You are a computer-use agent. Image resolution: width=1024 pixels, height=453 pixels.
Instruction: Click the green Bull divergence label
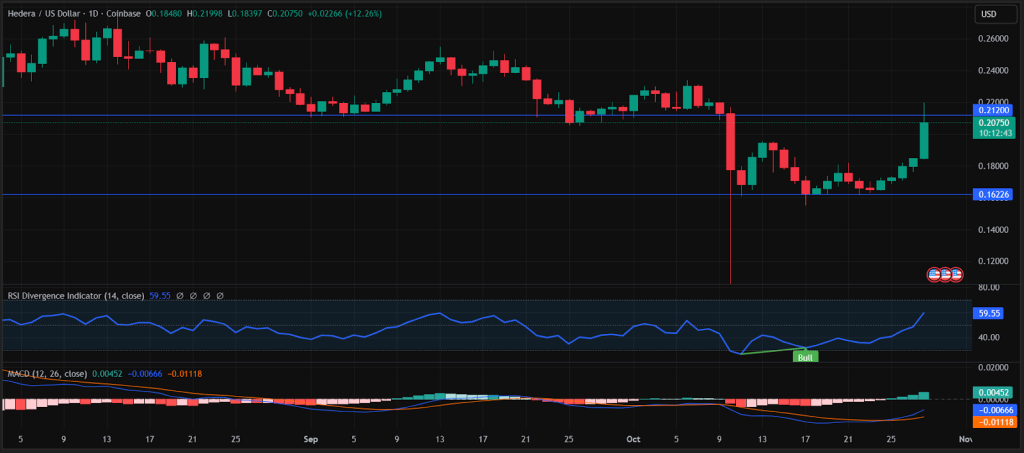(x=804, y=355)
